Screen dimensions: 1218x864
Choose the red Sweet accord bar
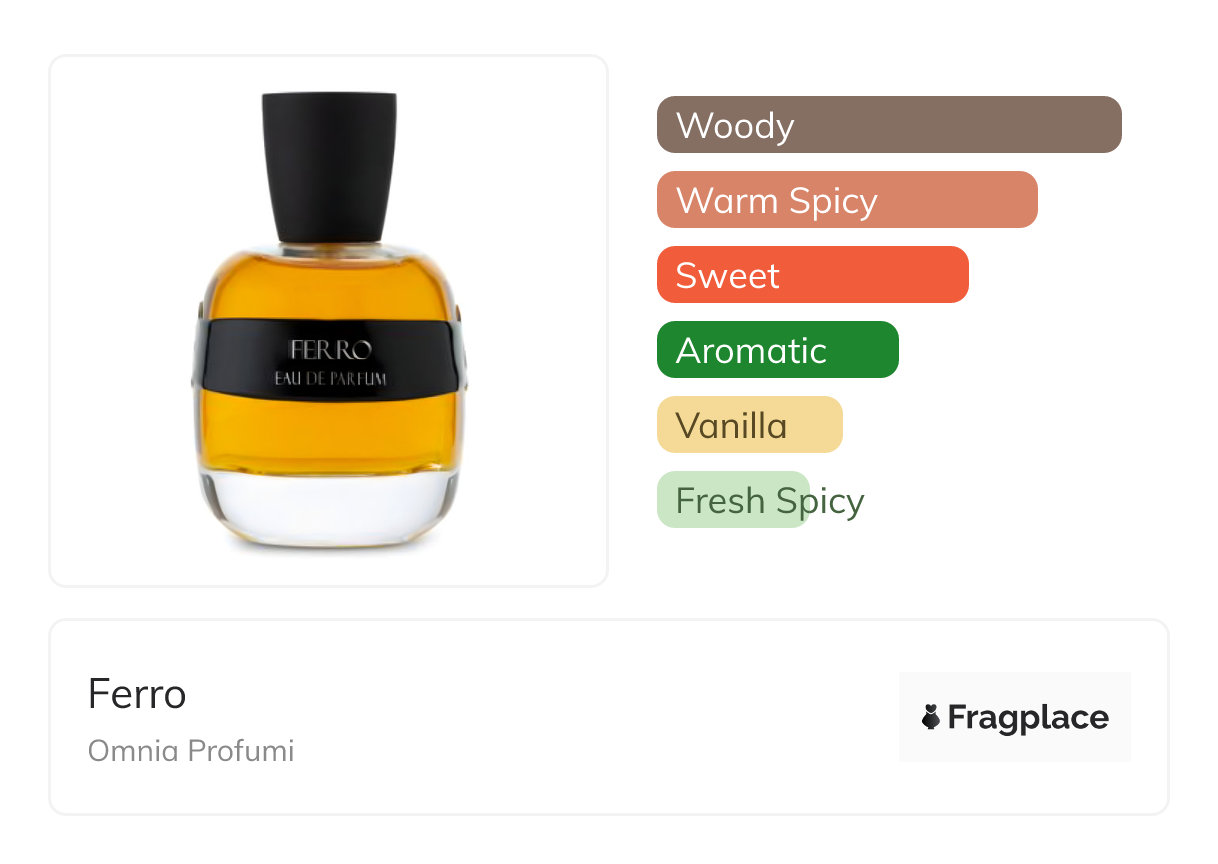tap(813, 275)
